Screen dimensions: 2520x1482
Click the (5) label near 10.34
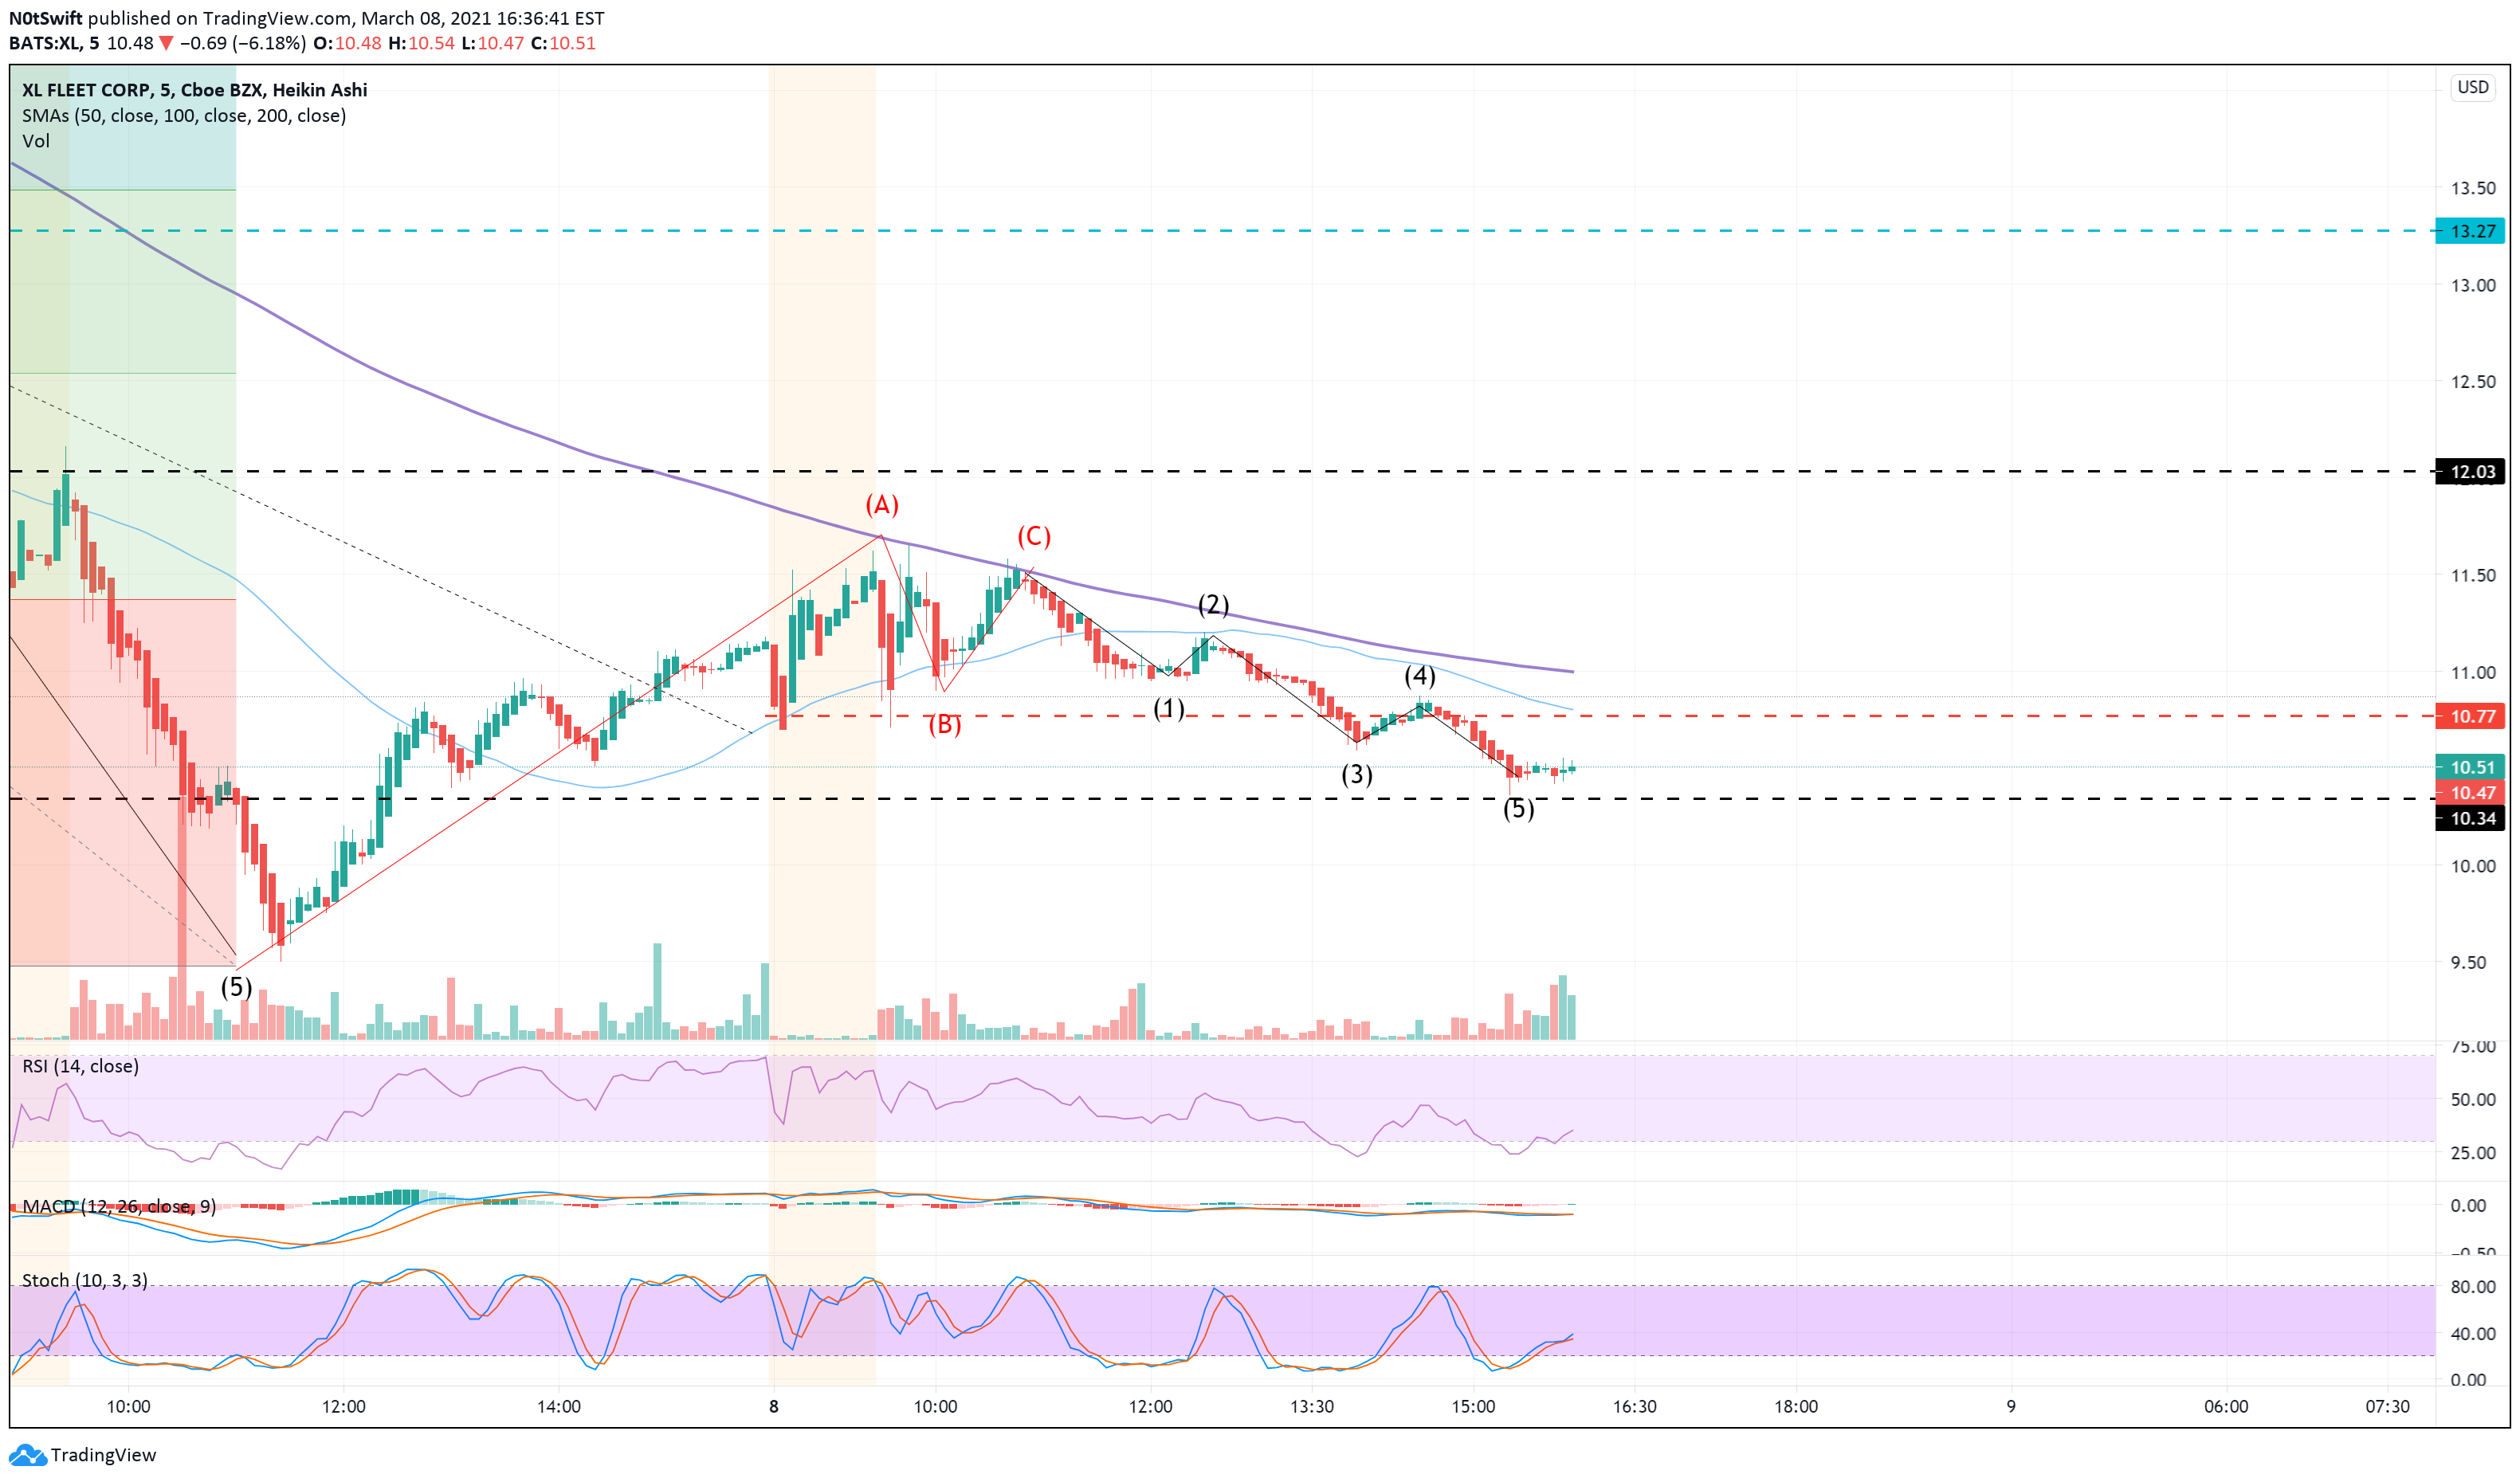tap(1519, 809)
